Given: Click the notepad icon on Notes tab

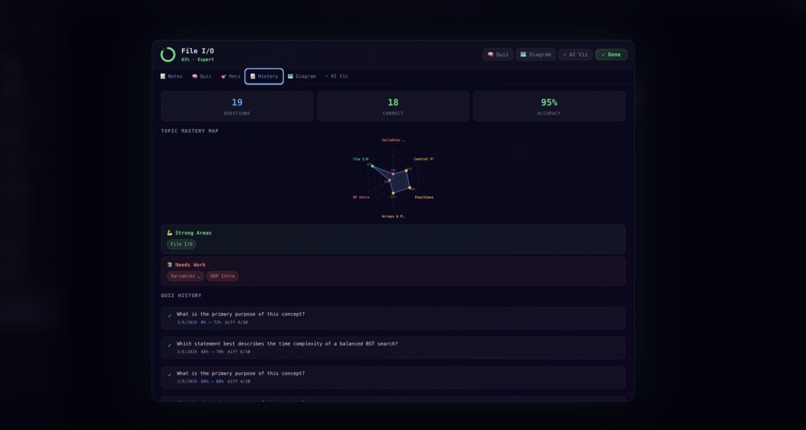Looking at the screenshot, I should [x=163, y=76].
